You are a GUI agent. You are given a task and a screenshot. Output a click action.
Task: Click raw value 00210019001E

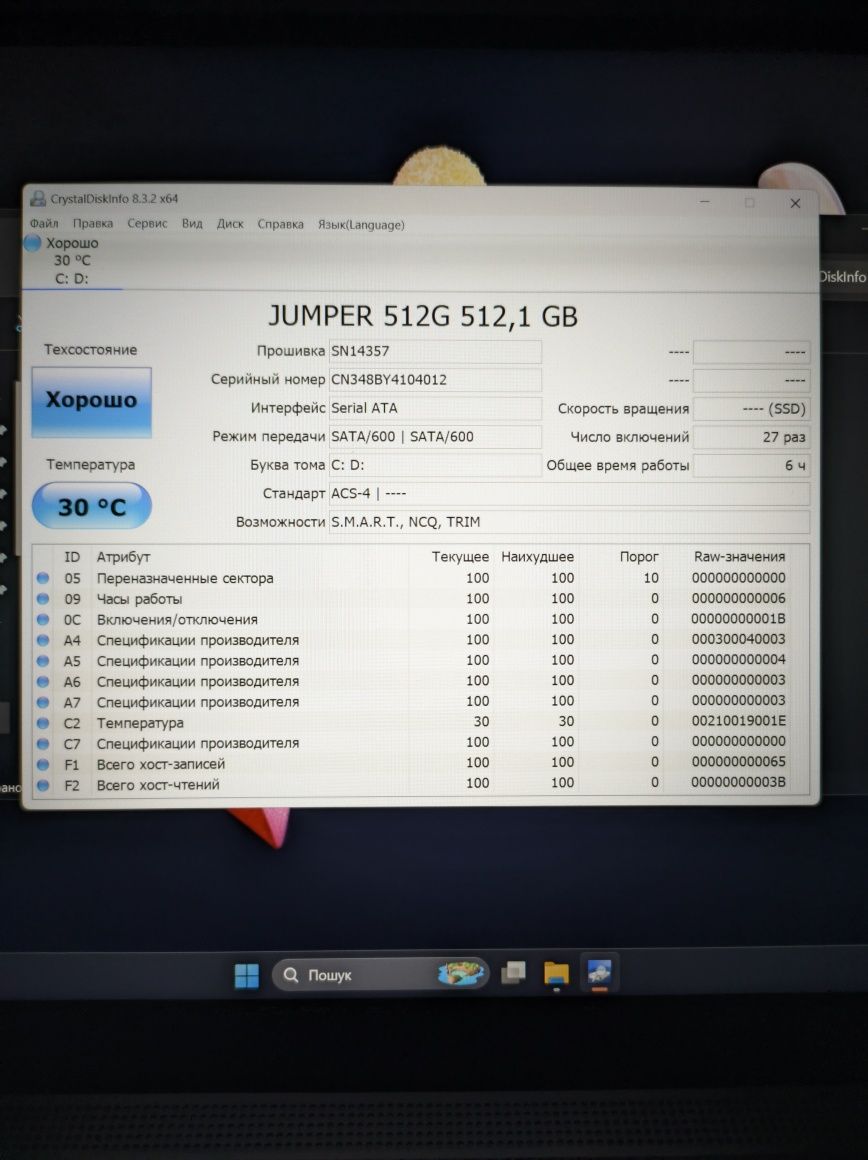click(739, 721)
